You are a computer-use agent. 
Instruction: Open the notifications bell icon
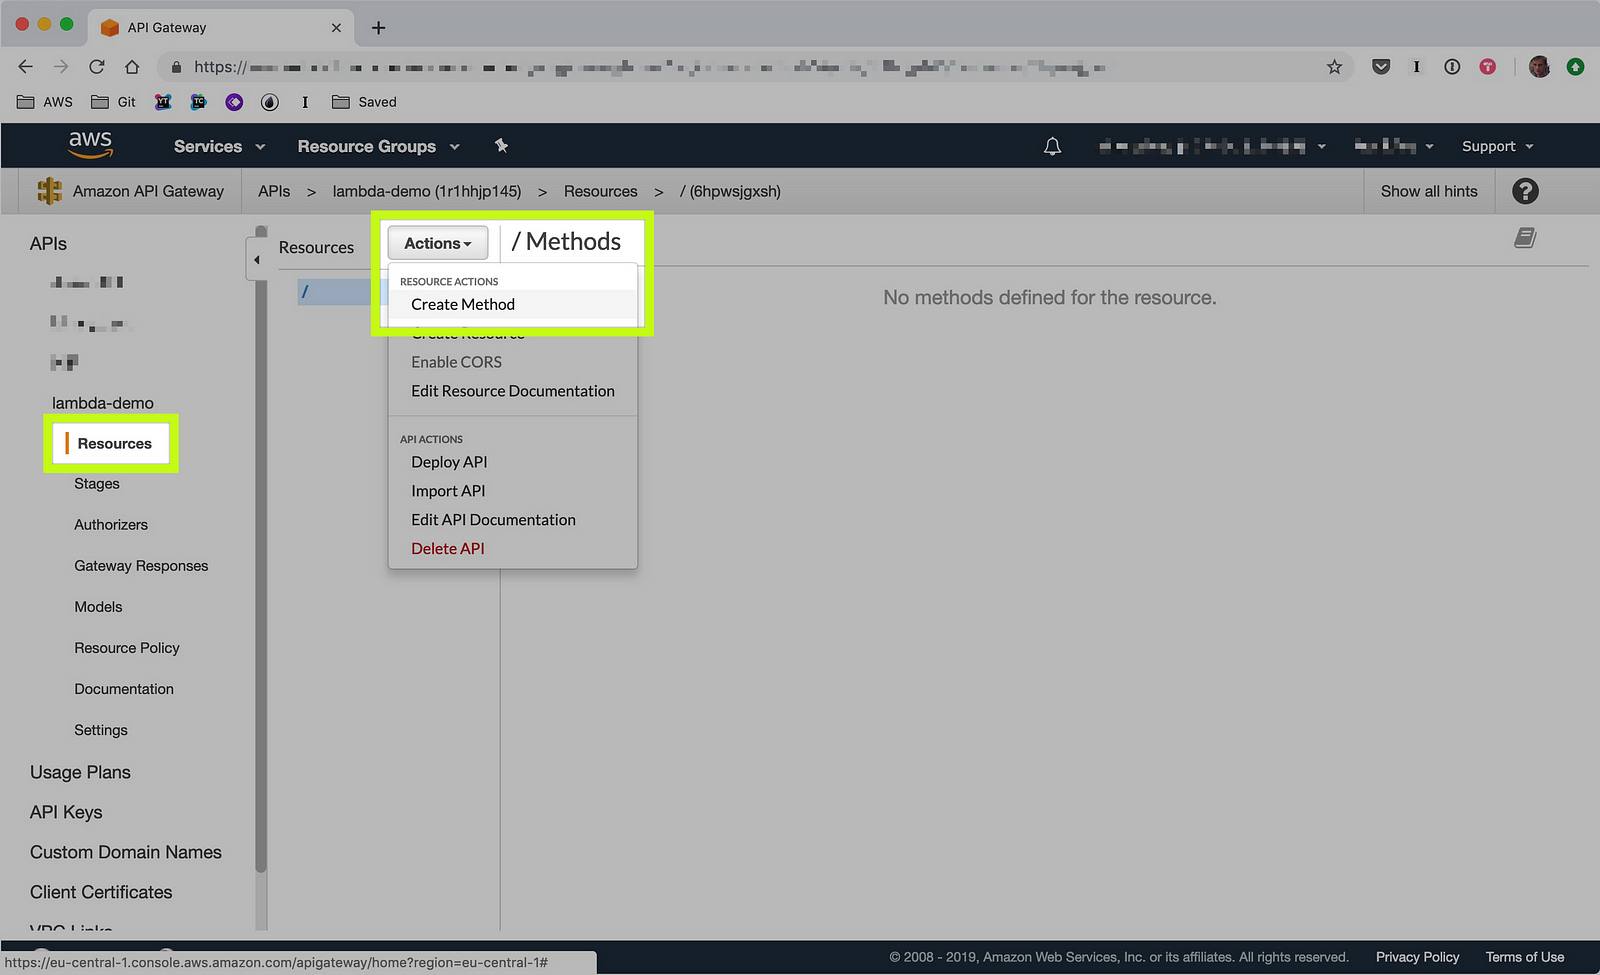[1052, 146]
